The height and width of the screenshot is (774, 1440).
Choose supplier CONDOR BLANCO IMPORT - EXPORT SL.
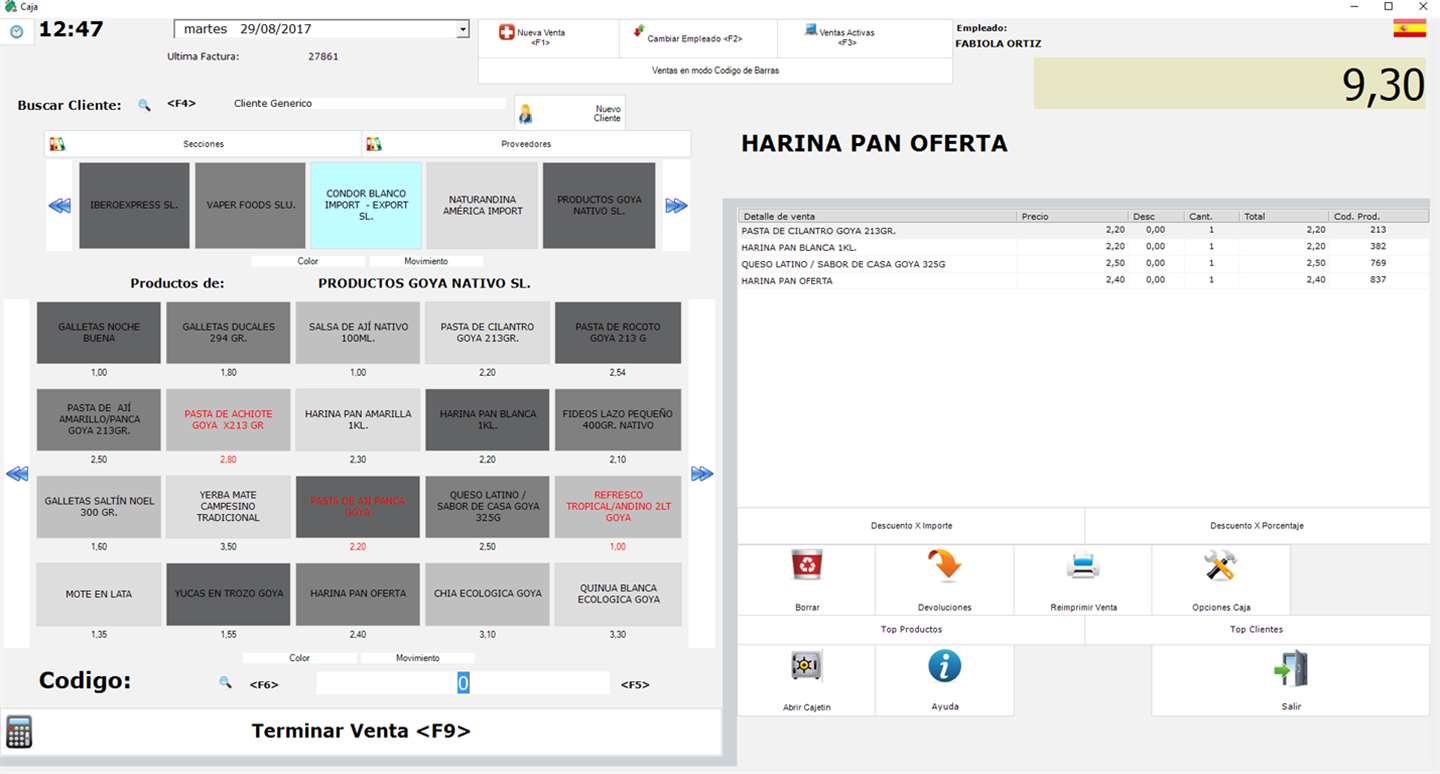(x=366, y=205)
